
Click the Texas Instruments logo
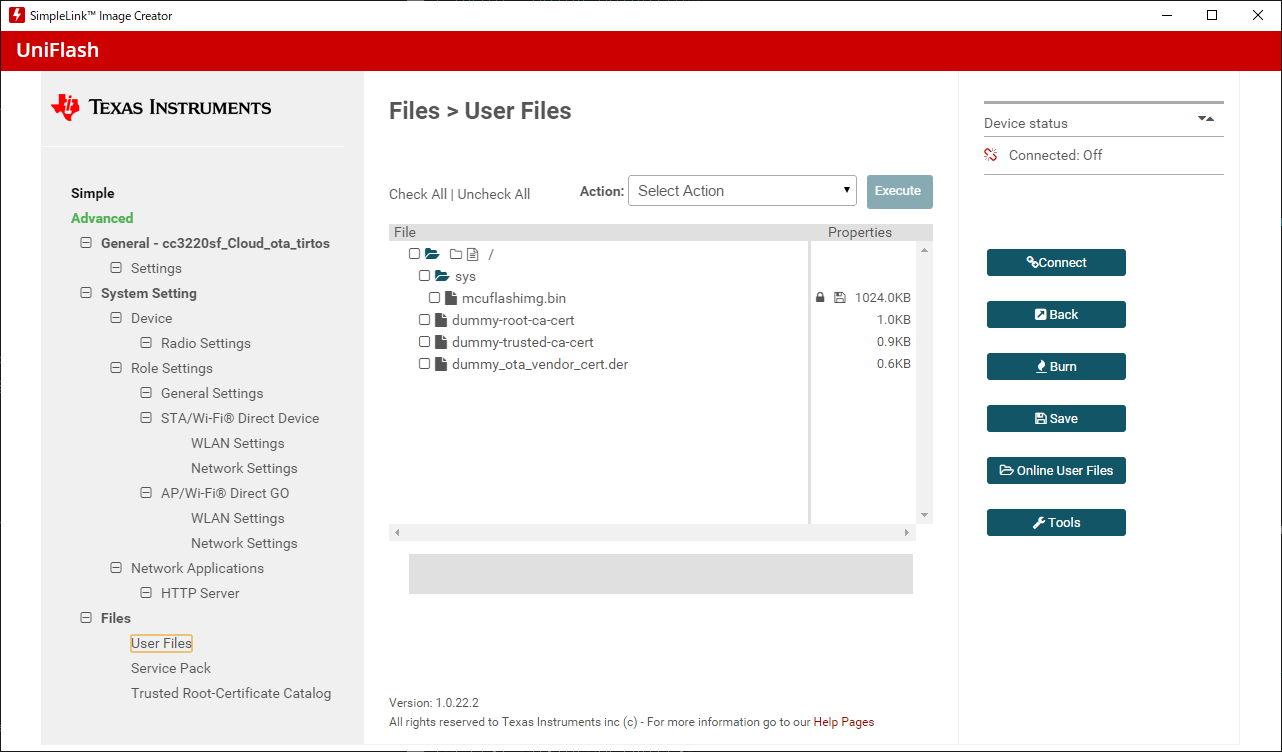pyautogui.click(x=161, y=107)
